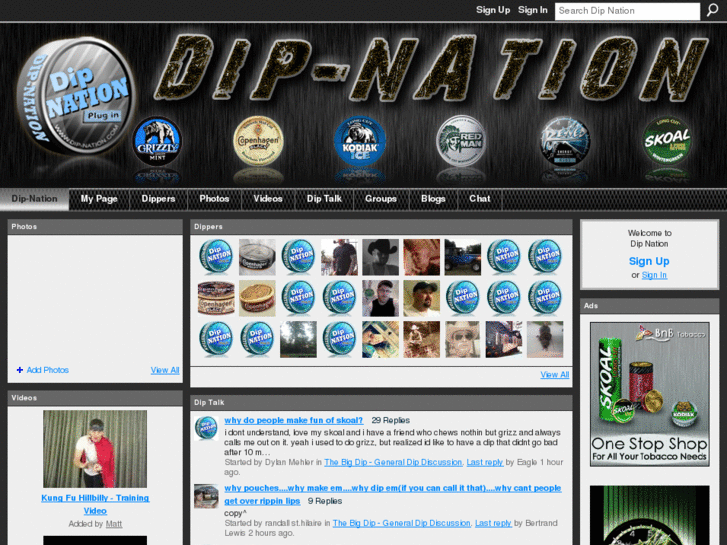Open the My Page tab
This screenshot has width=727, height=545.
click(99, 199)
